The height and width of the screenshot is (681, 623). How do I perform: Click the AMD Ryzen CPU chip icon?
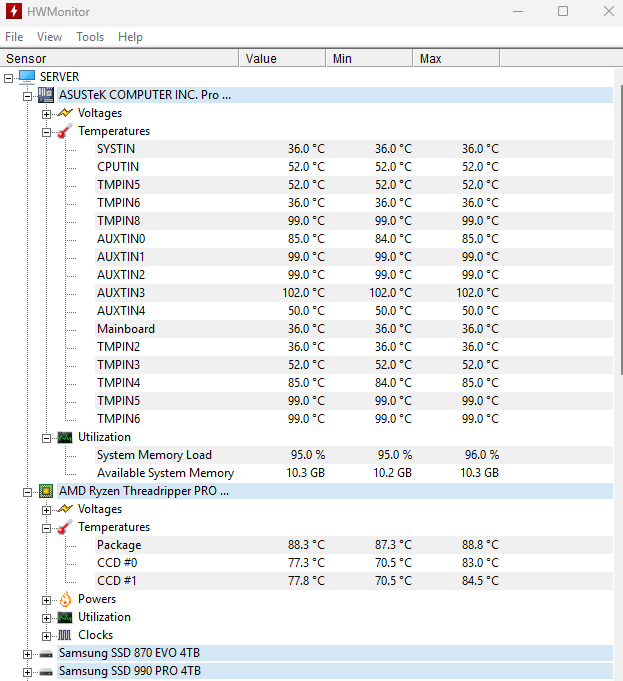[x=46, y=491]
